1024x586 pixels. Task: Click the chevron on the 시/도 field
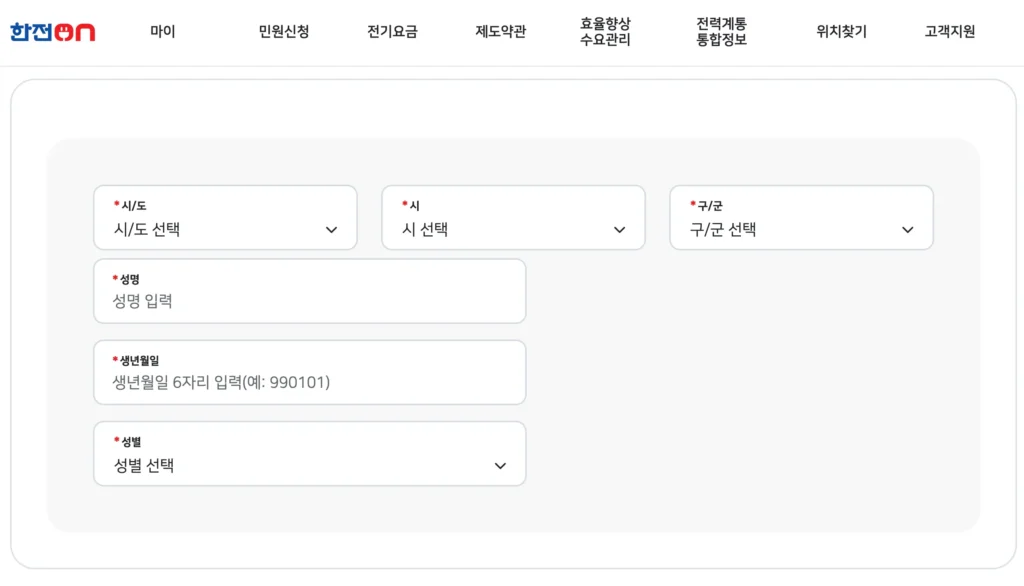(331, 230)
